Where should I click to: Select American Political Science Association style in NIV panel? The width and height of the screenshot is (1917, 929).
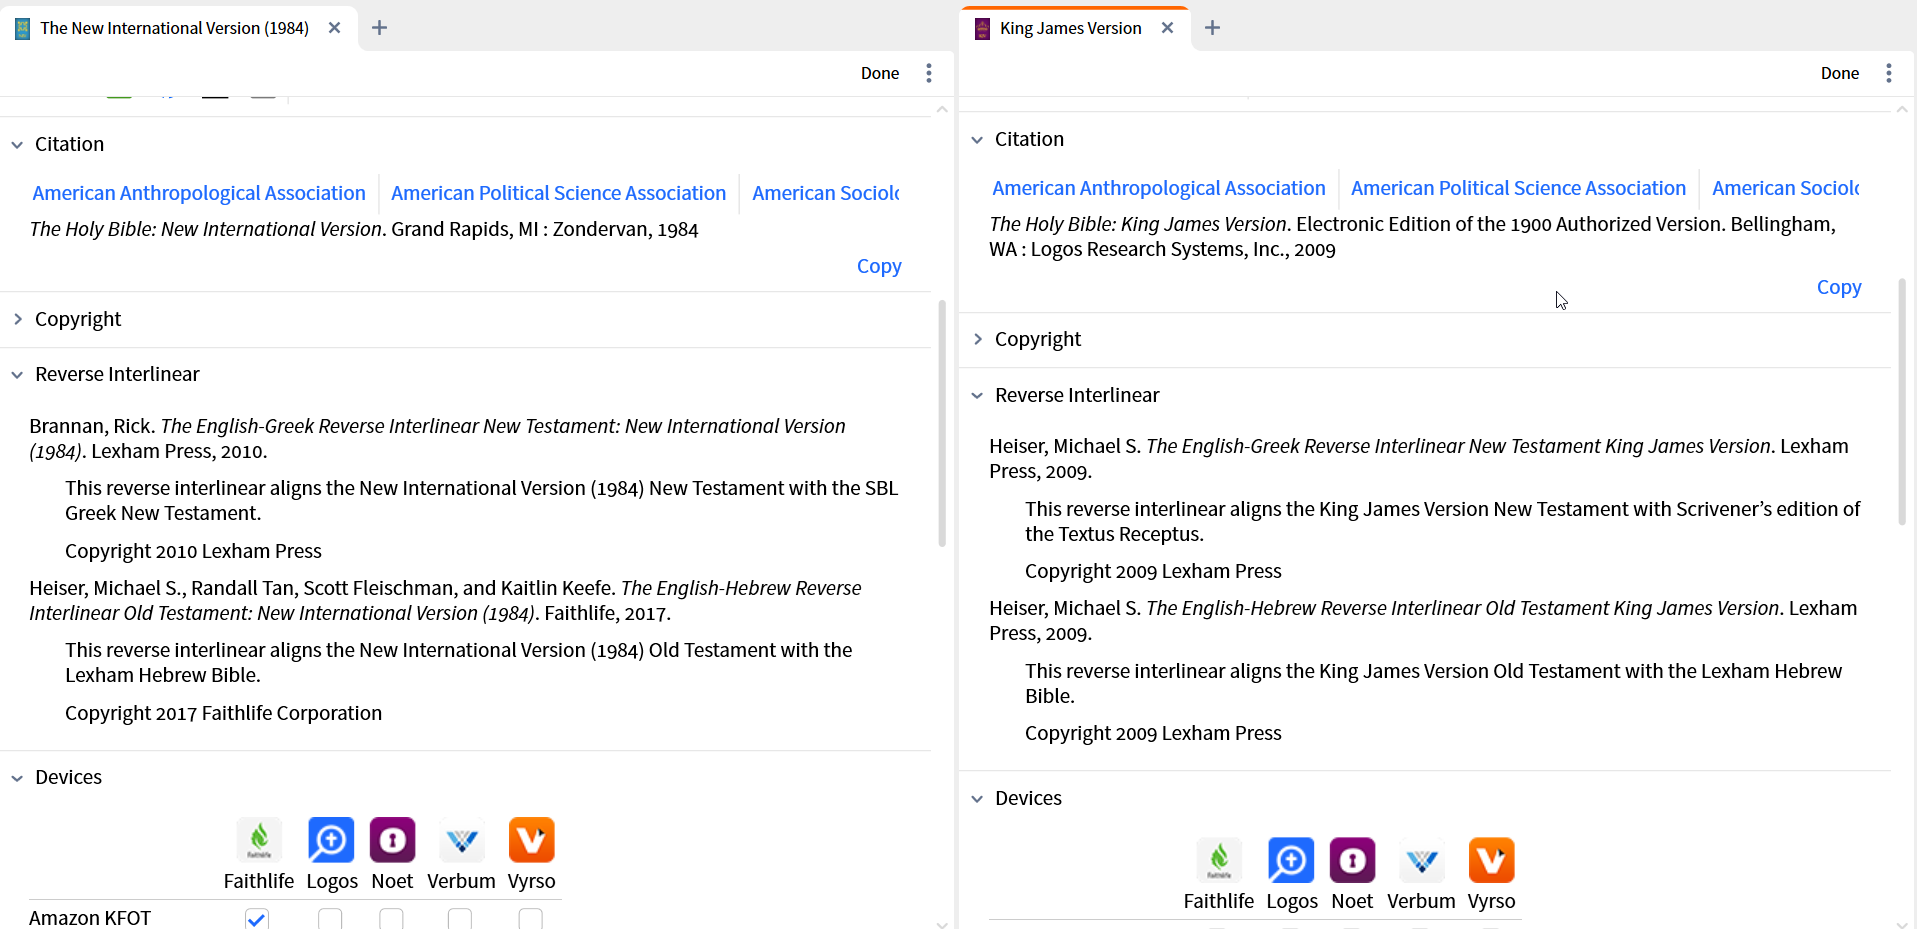558,193
